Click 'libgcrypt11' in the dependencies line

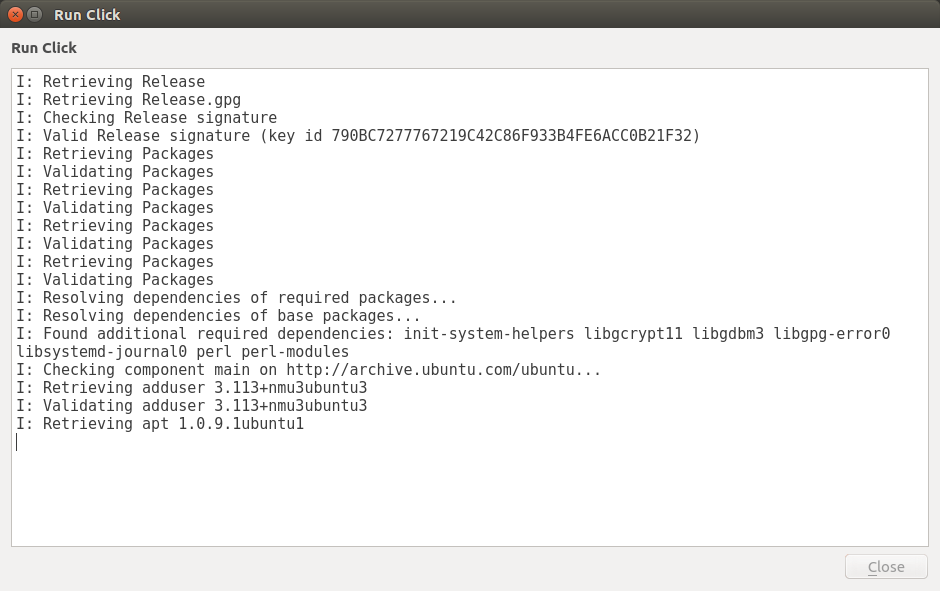tap(634, 334)
